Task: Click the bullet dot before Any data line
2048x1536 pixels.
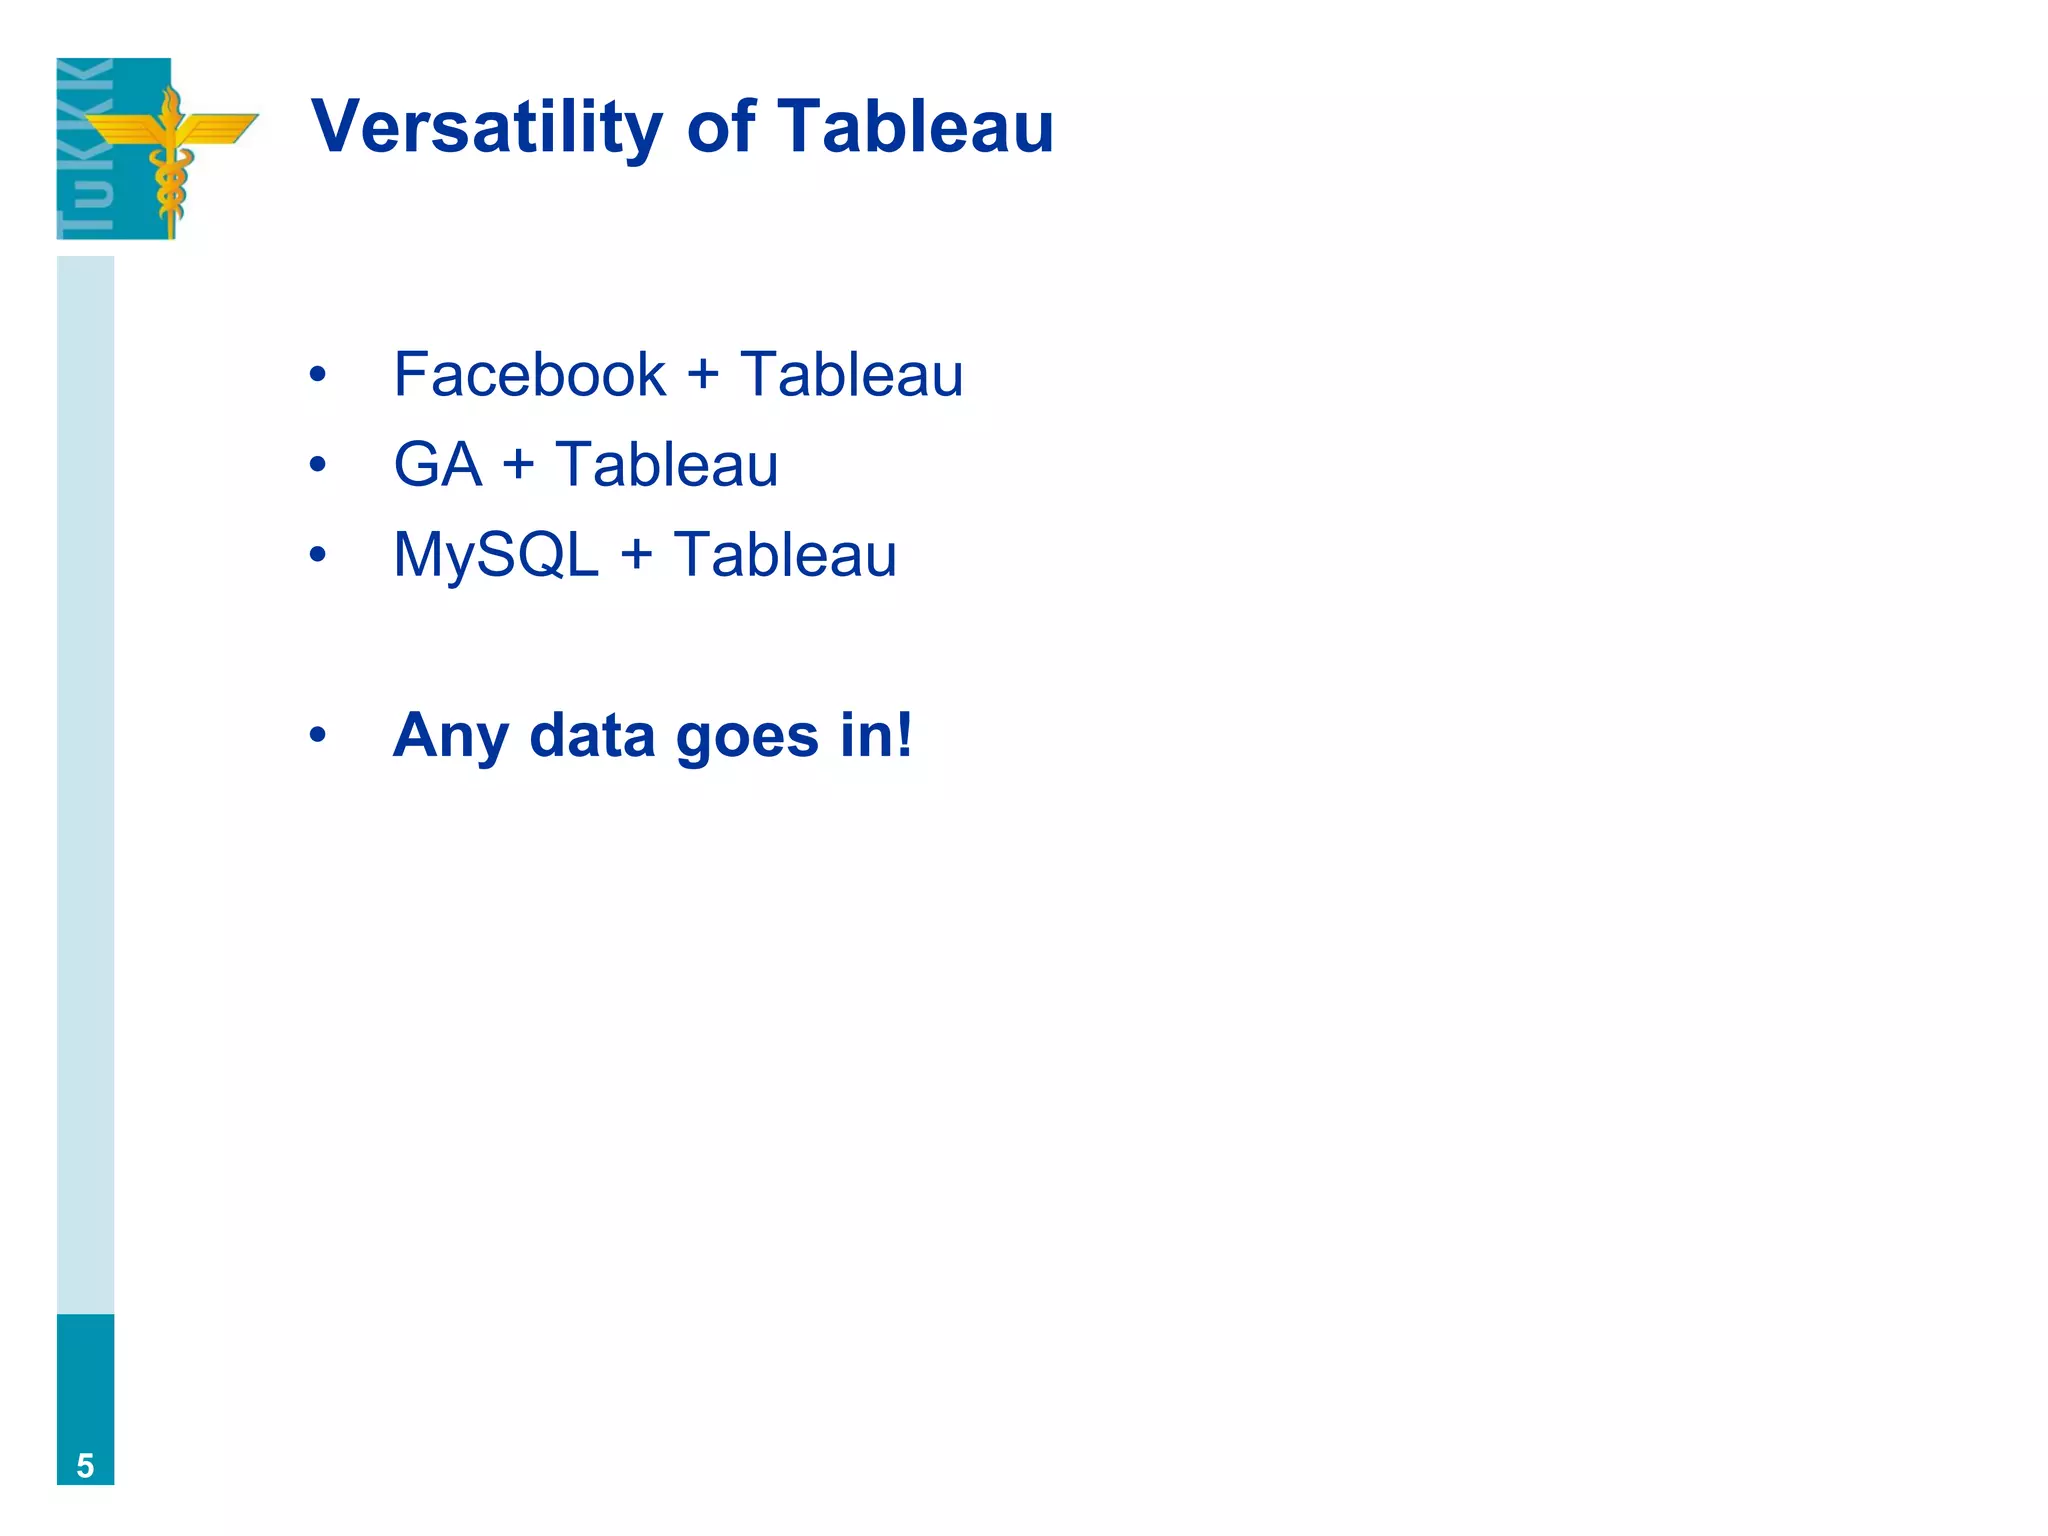Action: tap(317, 736)
